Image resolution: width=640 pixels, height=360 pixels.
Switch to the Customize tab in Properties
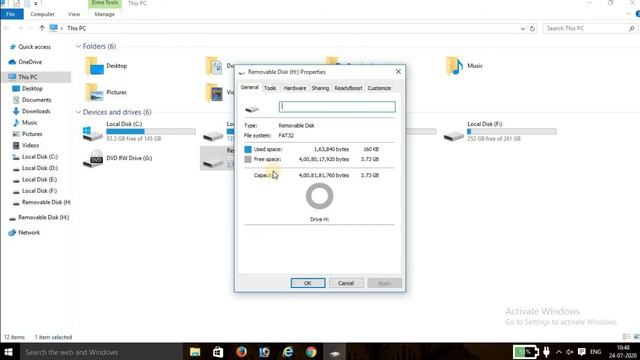tap(379, 88)
